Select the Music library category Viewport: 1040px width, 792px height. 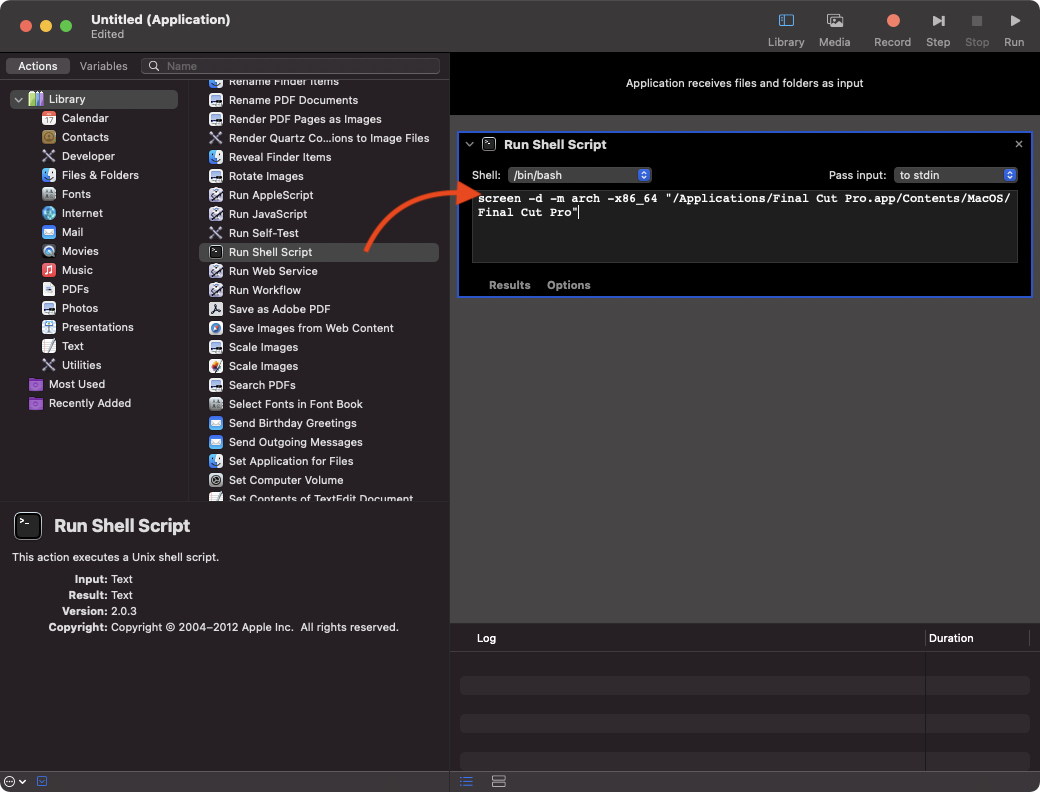pos(77,270)
